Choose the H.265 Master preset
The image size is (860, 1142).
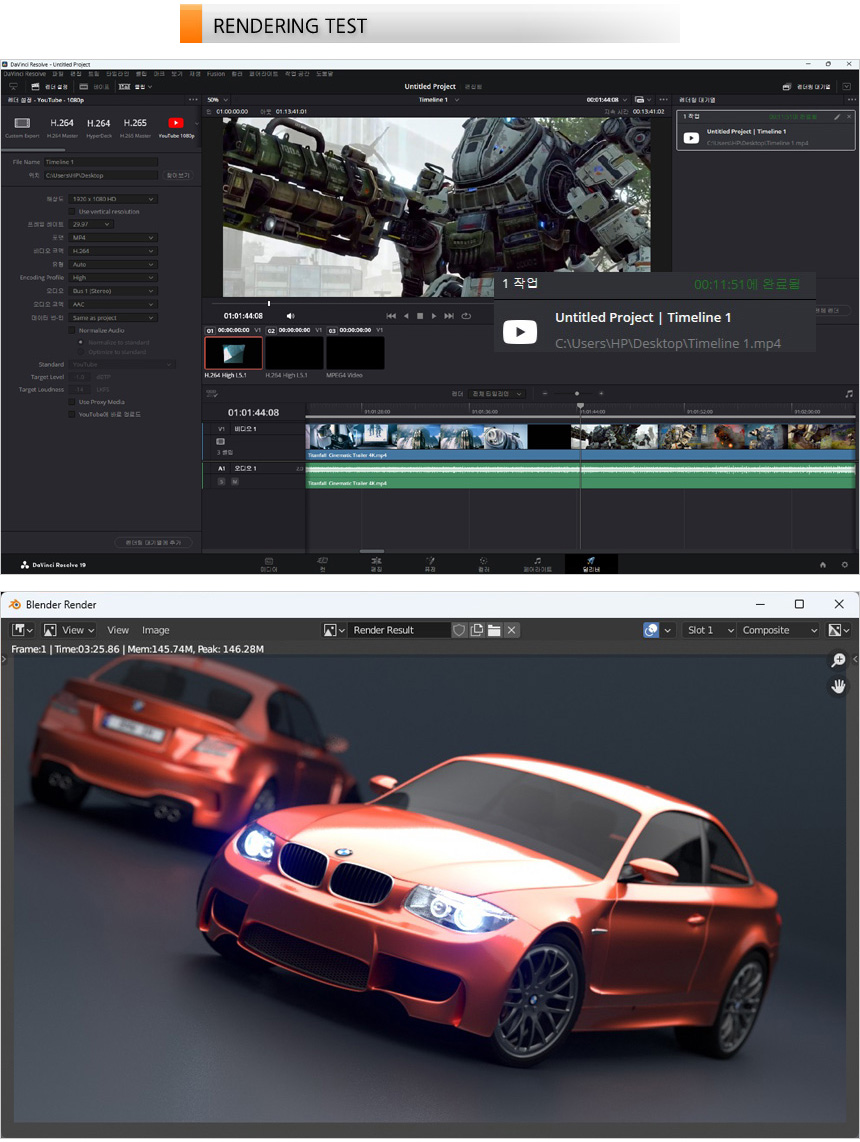coord(135,125)
